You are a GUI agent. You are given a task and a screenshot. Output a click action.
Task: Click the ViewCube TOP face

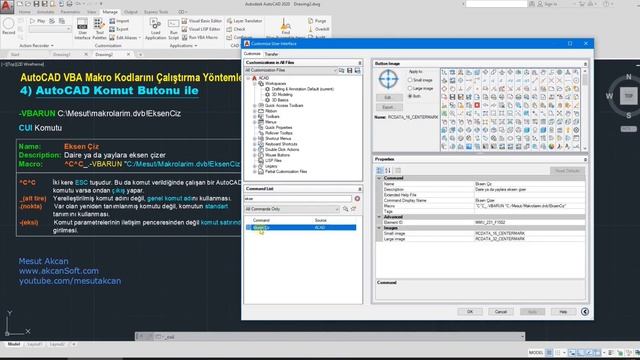pos(629,96)
